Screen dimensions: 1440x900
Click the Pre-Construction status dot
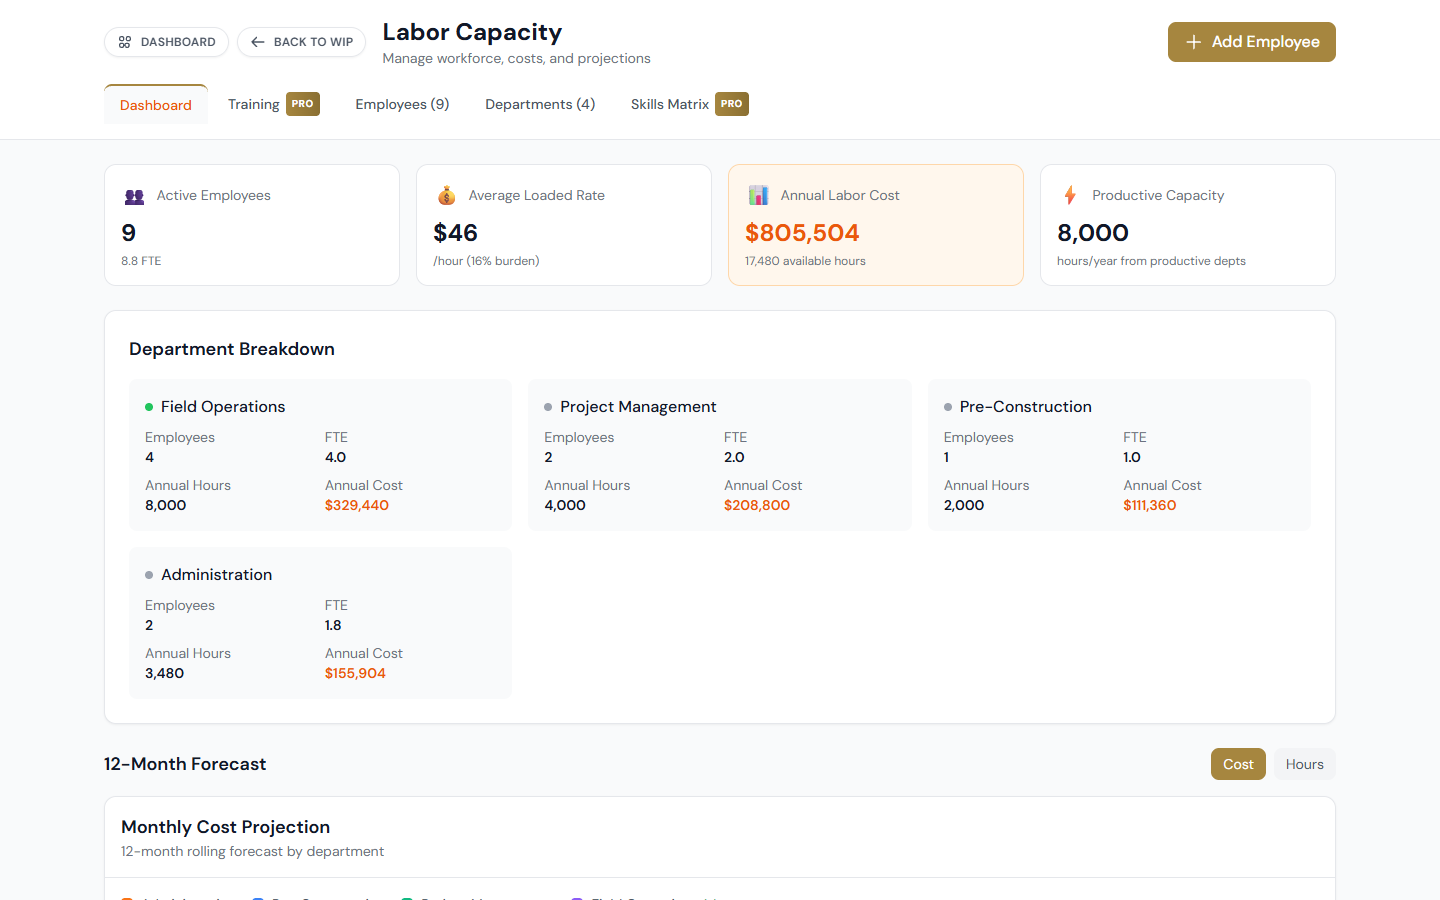pyautogui.click(x=948, y=407)
